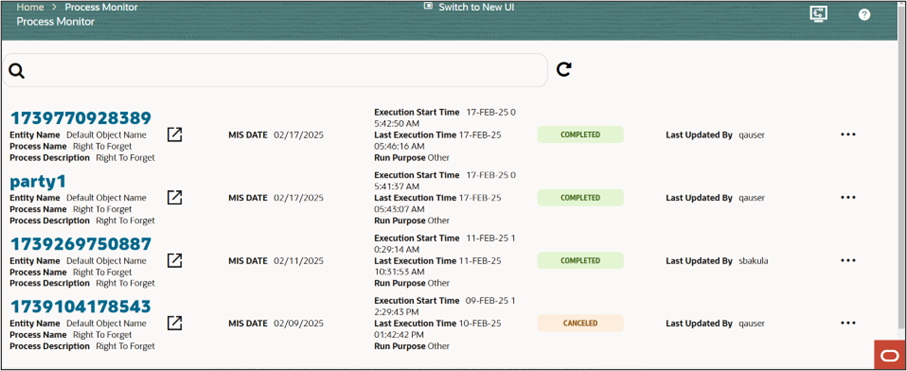Open process 1739770928389
The height and width of the screenshot is (371, 907).
[x=80, y=118]
